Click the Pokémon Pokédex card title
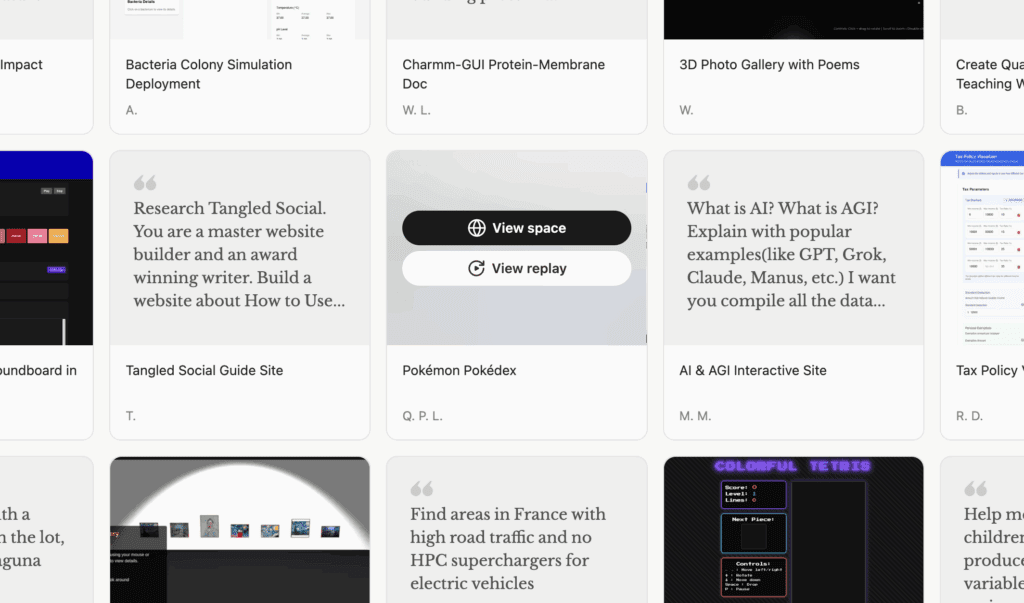1024x603 pixels. point(459,370)
